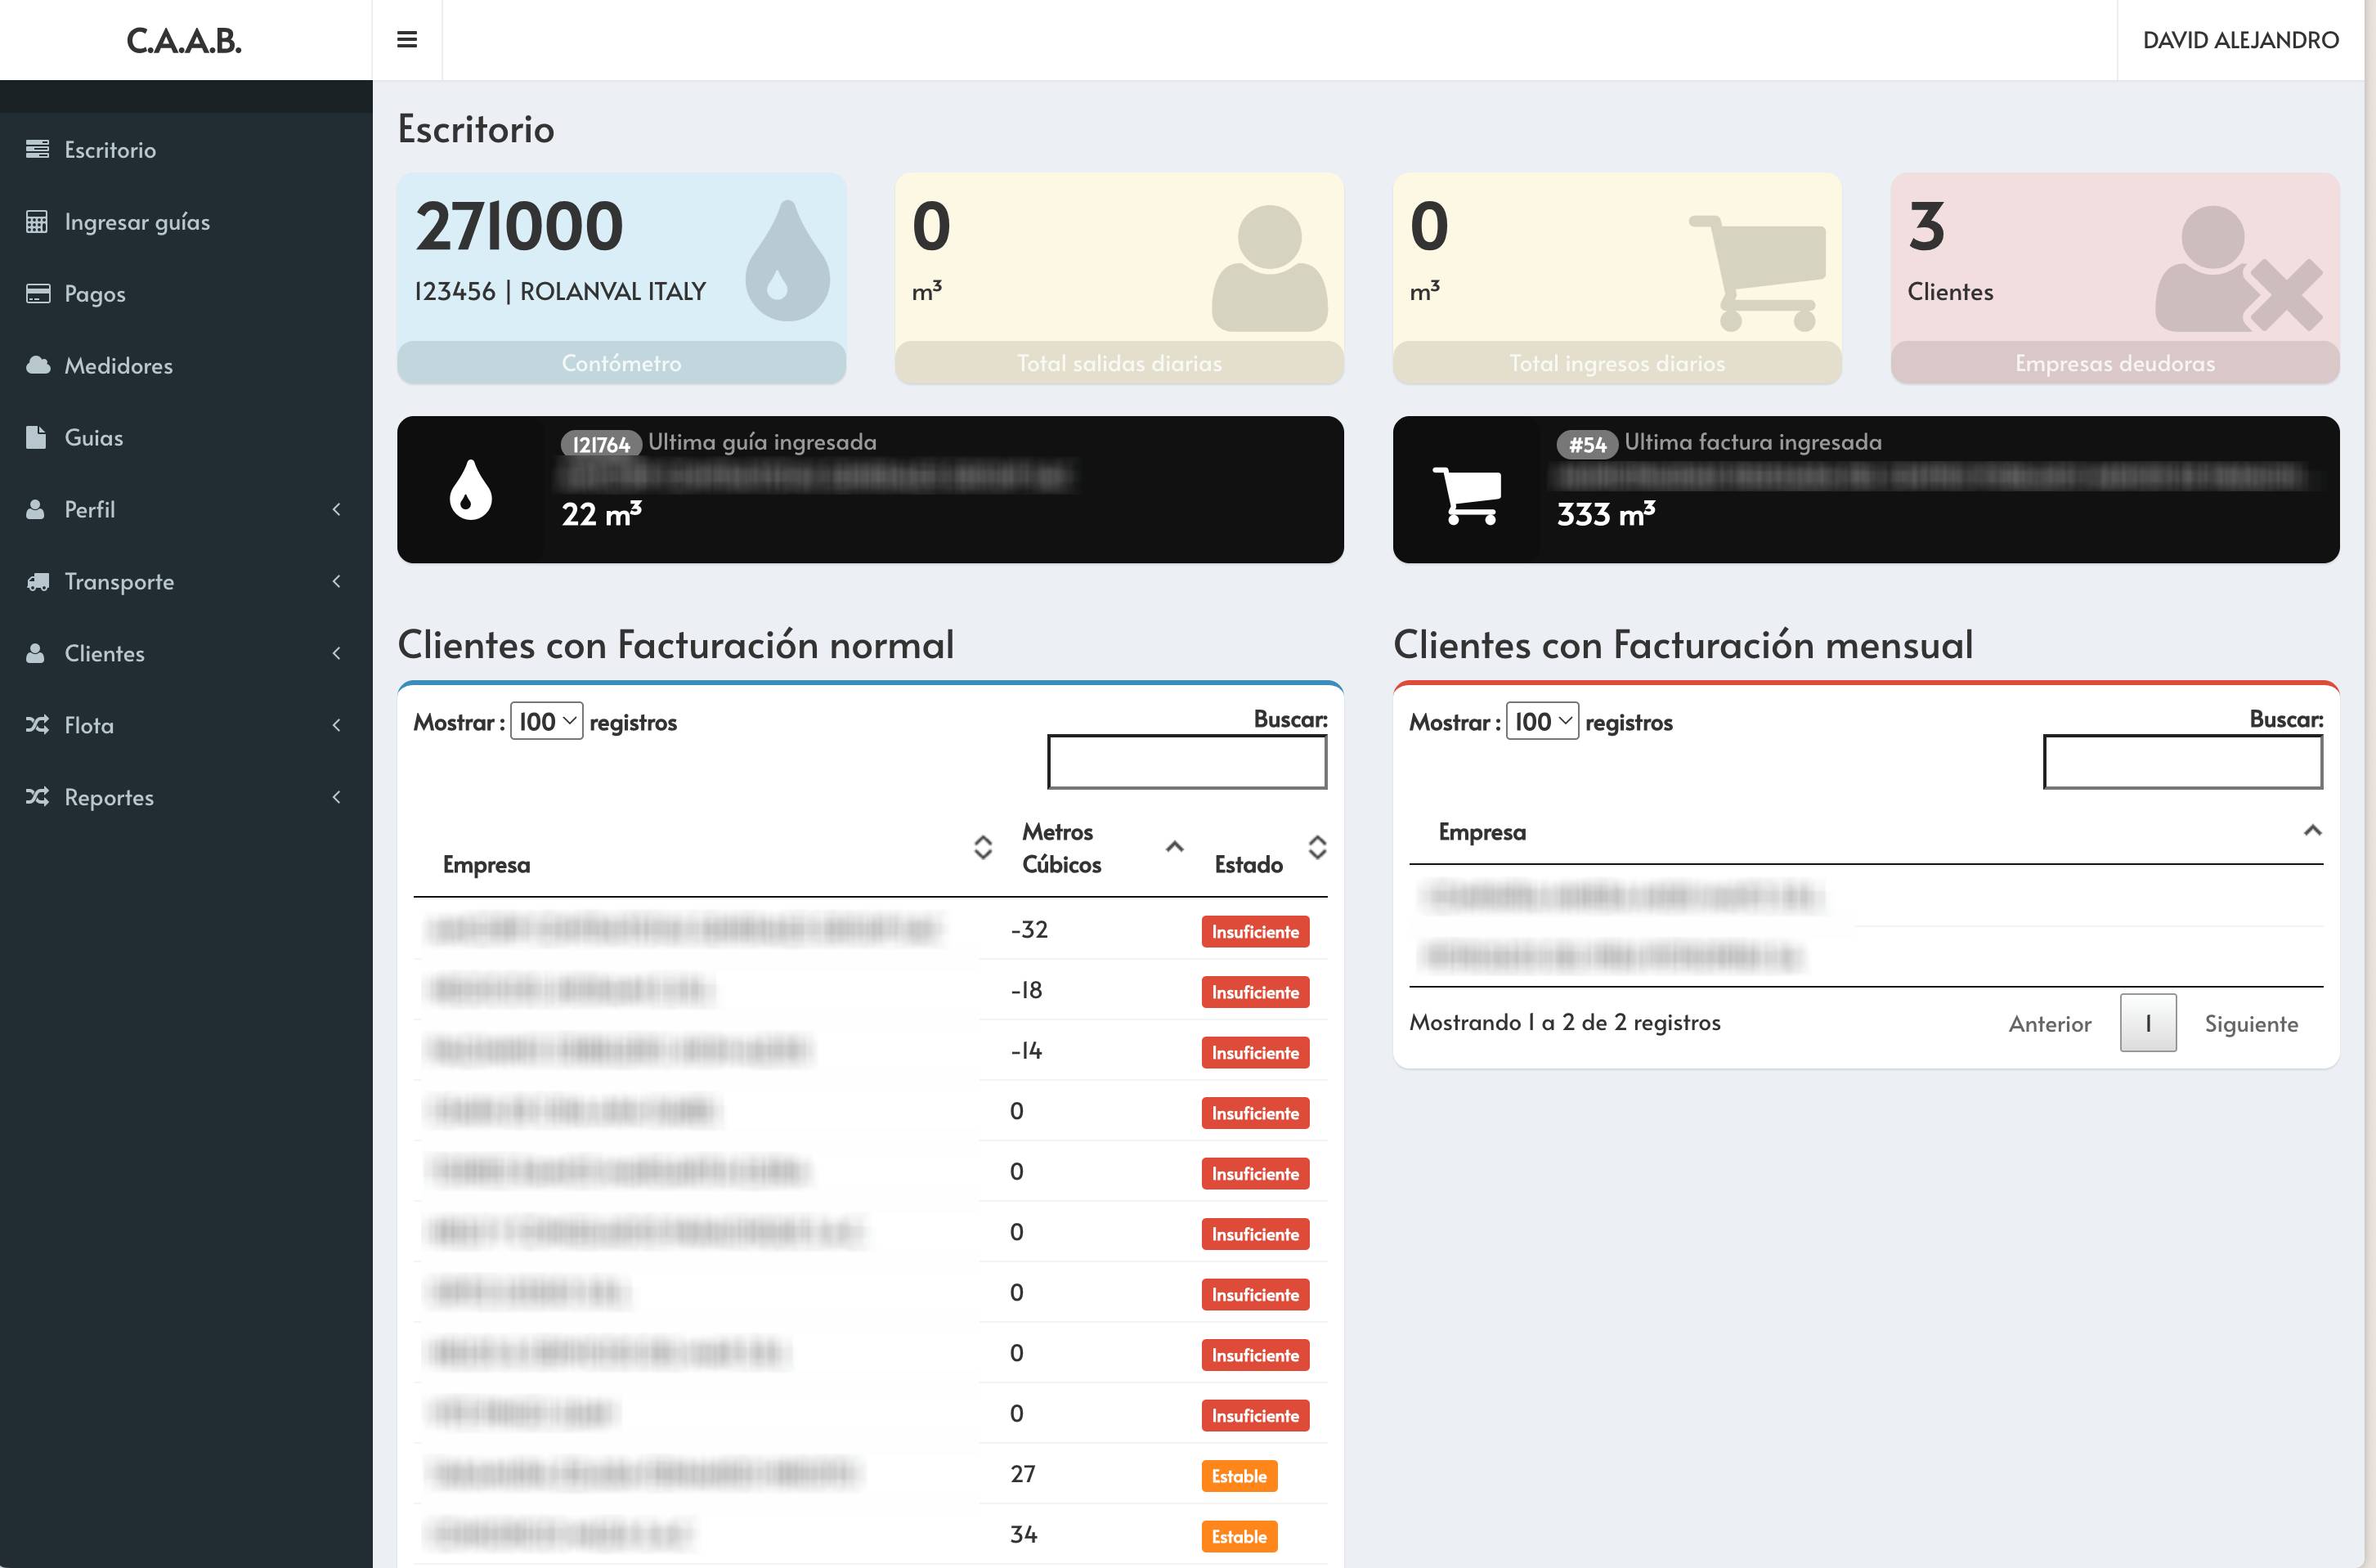
Task: Click the Flota shuffle icon
Action: (x=37, y=725)
